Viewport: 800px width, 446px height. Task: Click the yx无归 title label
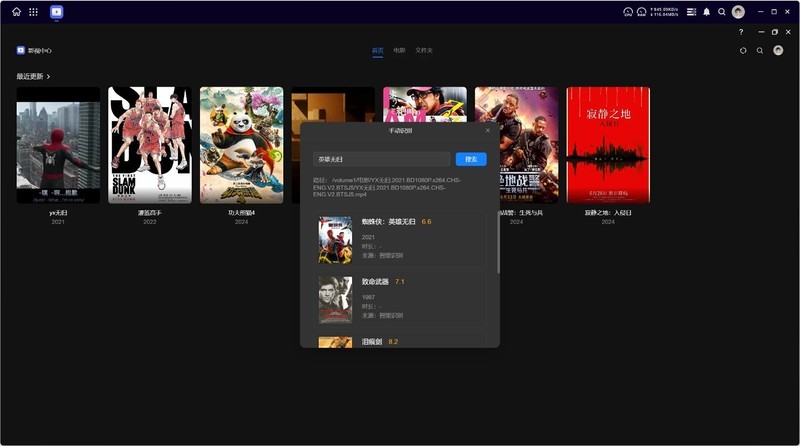(58, 213)
